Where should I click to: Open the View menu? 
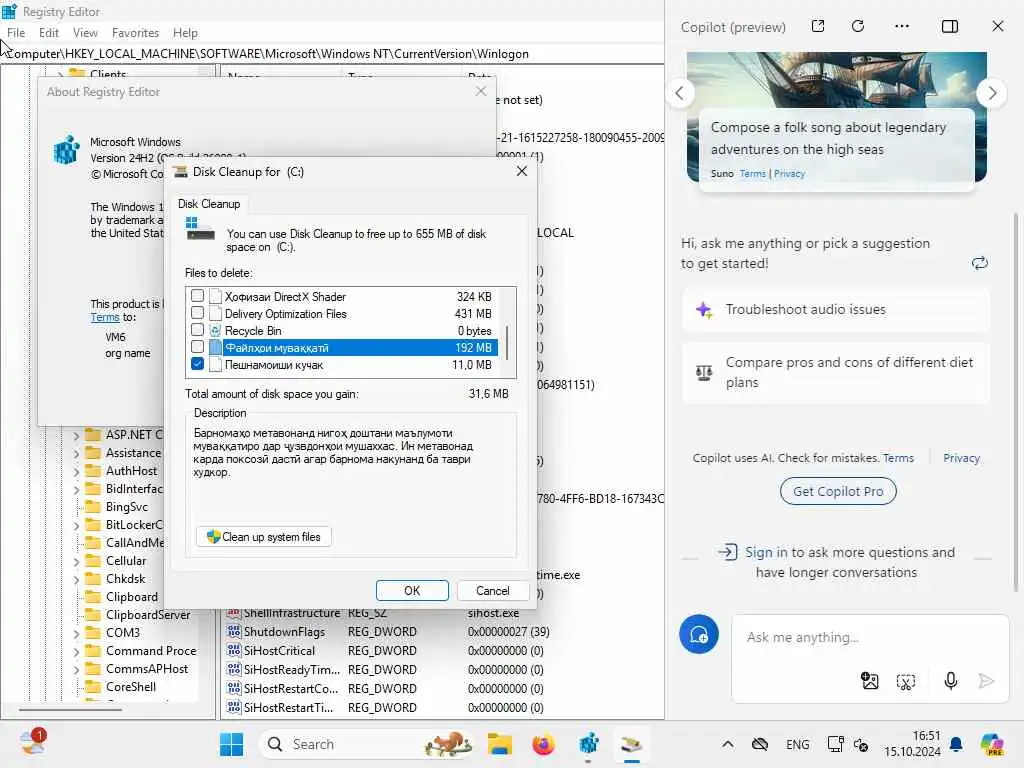click(85, 33)
